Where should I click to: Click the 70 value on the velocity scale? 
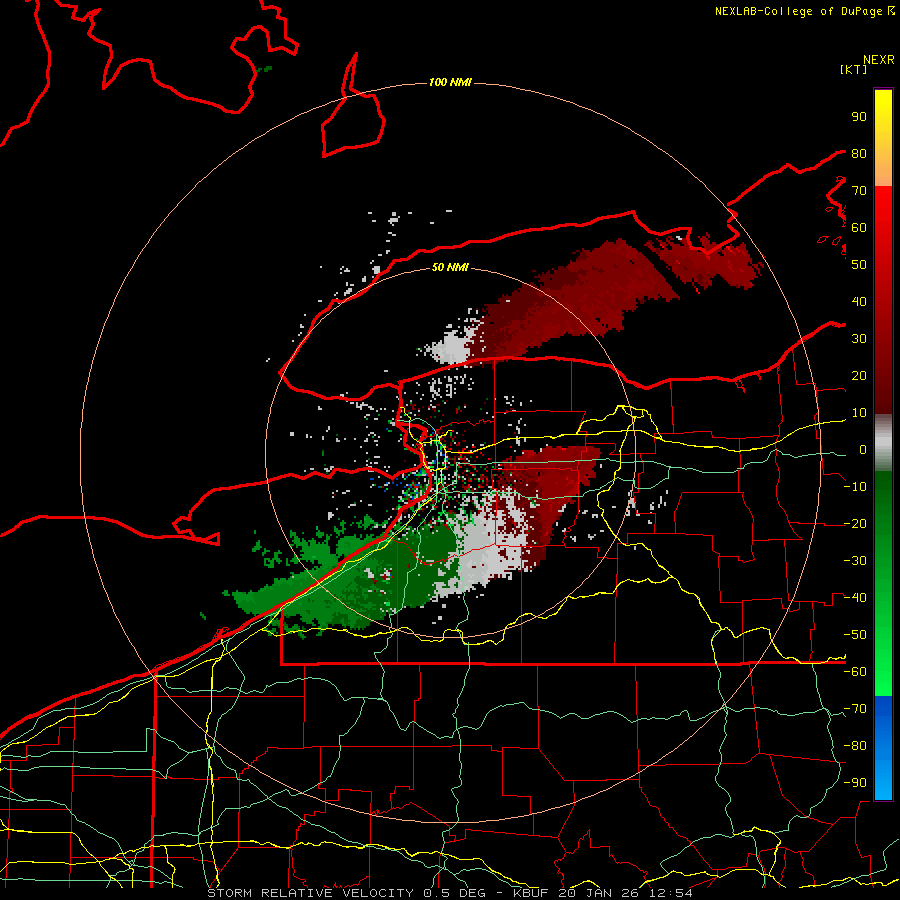pyautogui.click(x=859, y=191)
